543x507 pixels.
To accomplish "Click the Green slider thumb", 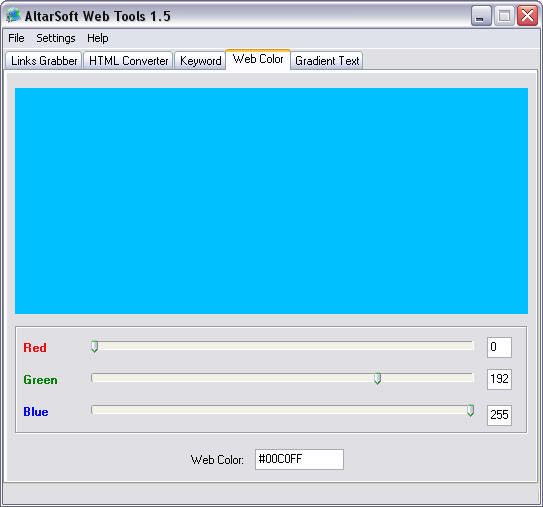I will pos(378,379).
